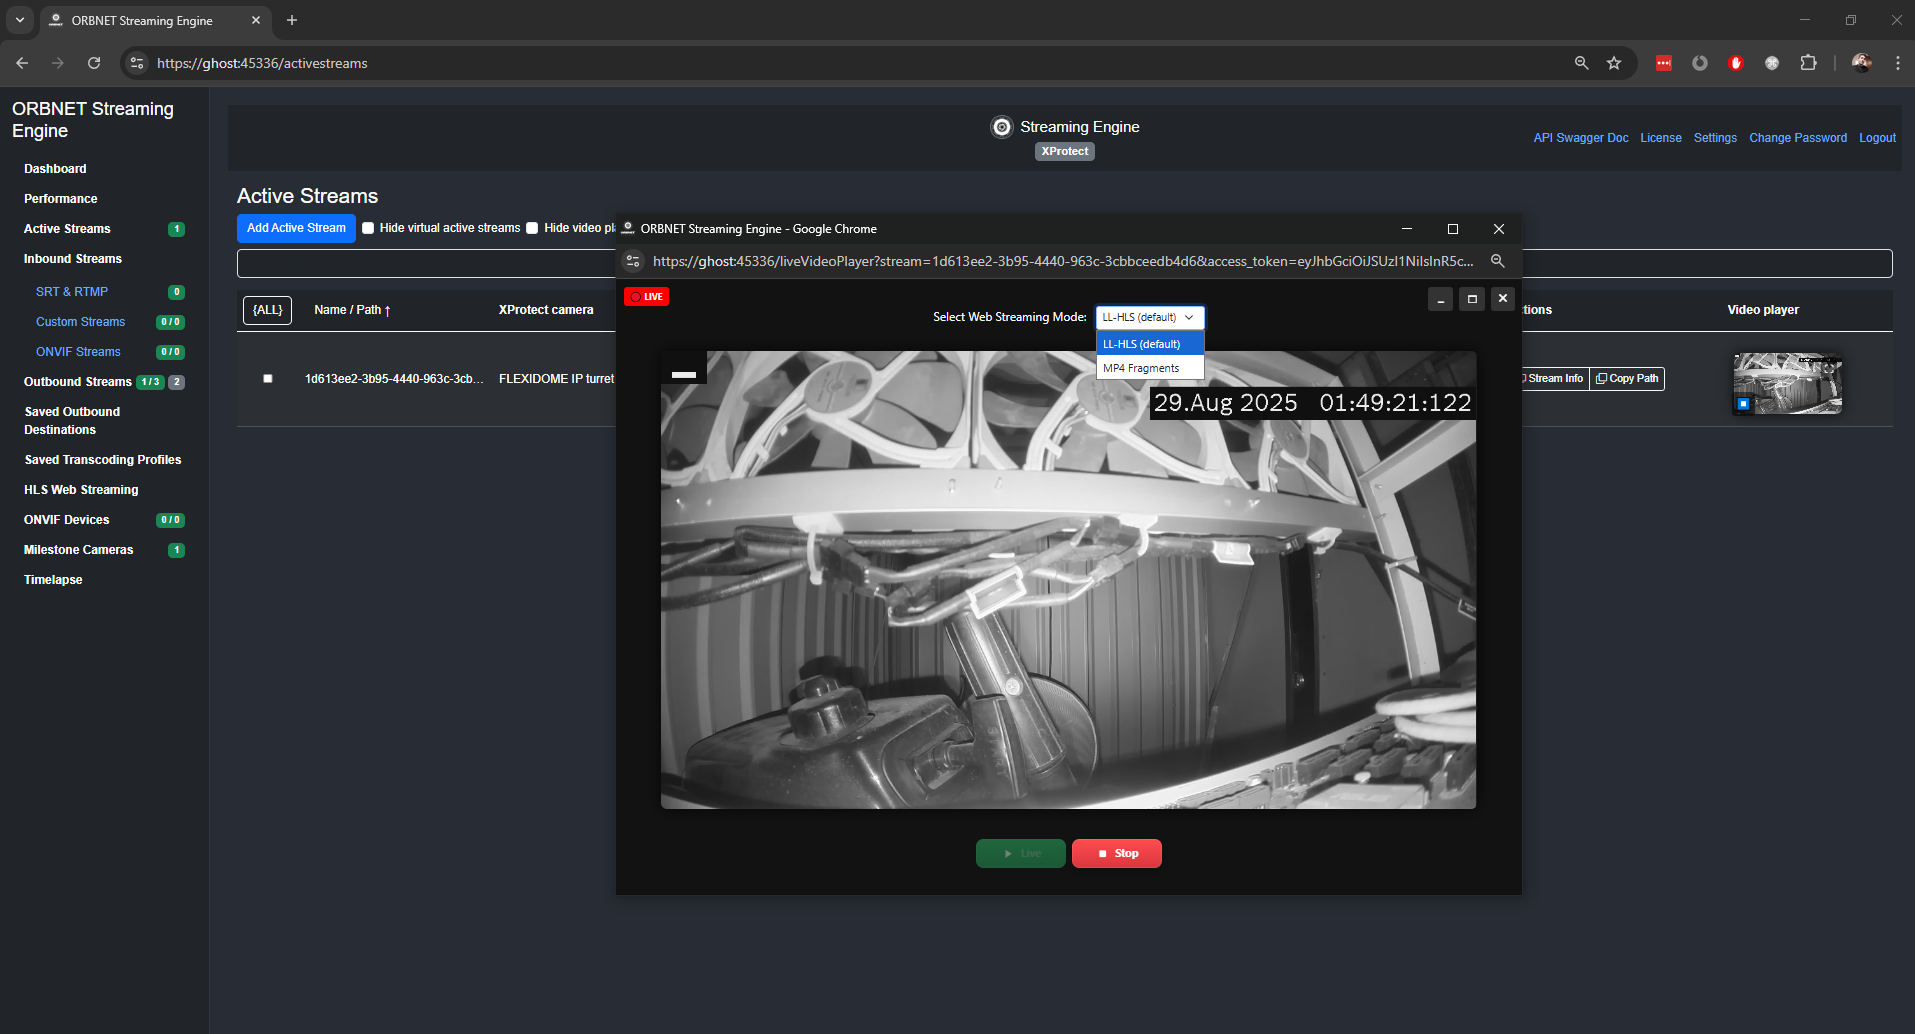Close the ORBNET Streaming Engine tab
Screen dimensions: 1915x1034
pyautogui.click(x=256, y=20)
